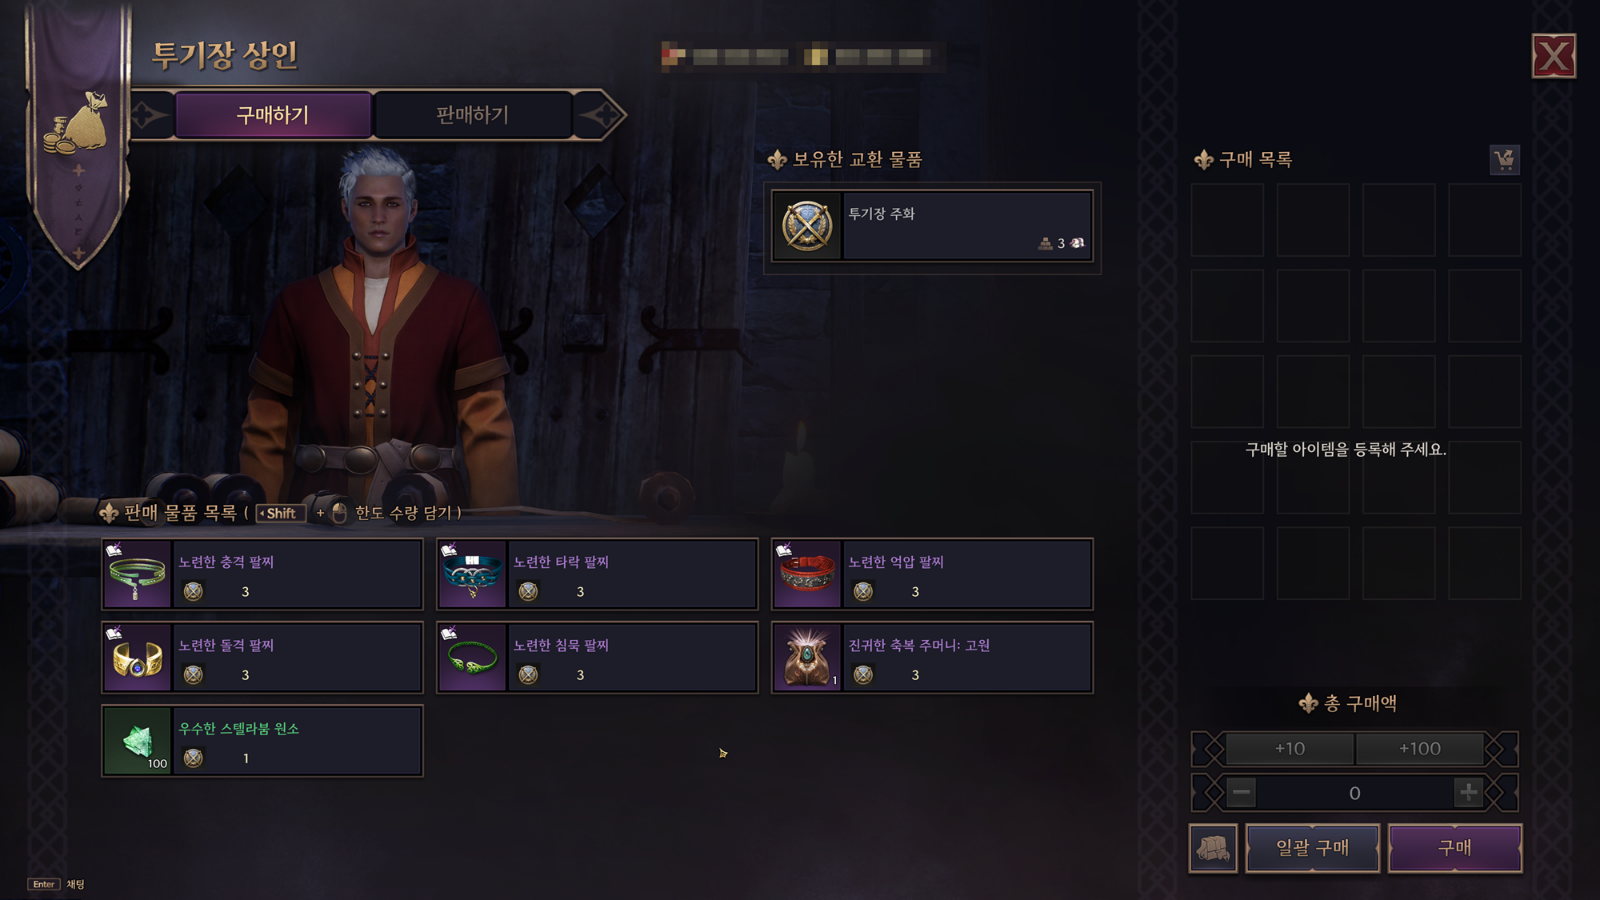
Task: Switch to the 구매하기 tab
Action: [273, 115]
